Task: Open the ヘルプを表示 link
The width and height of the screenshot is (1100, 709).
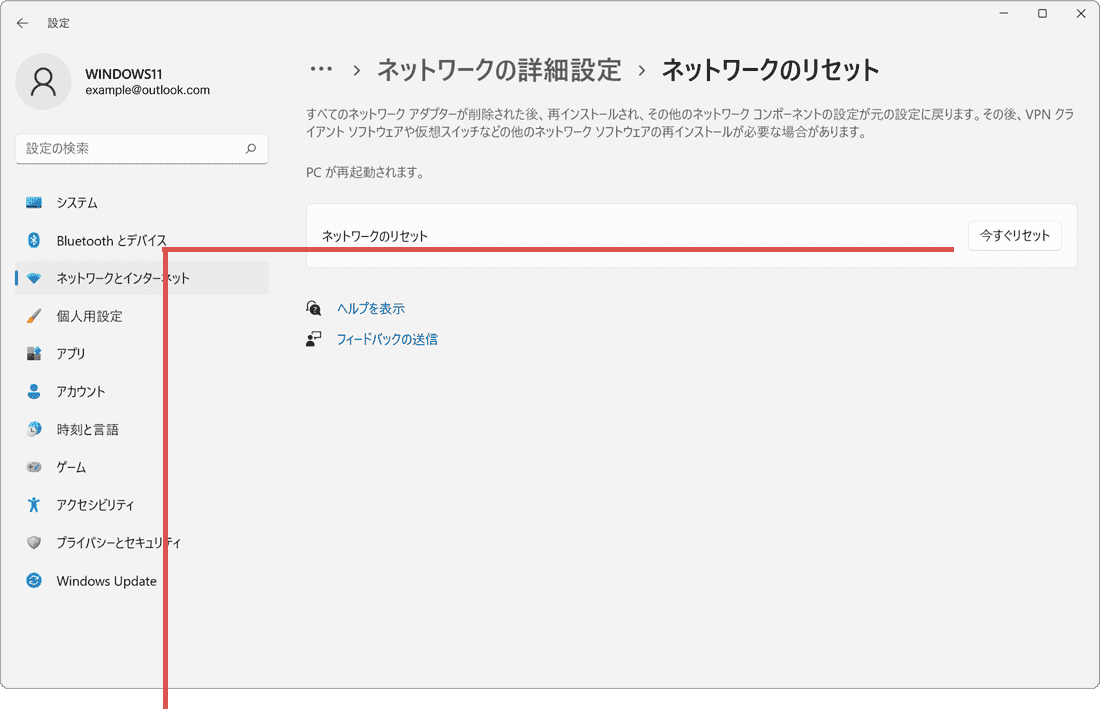Action: 371,308
